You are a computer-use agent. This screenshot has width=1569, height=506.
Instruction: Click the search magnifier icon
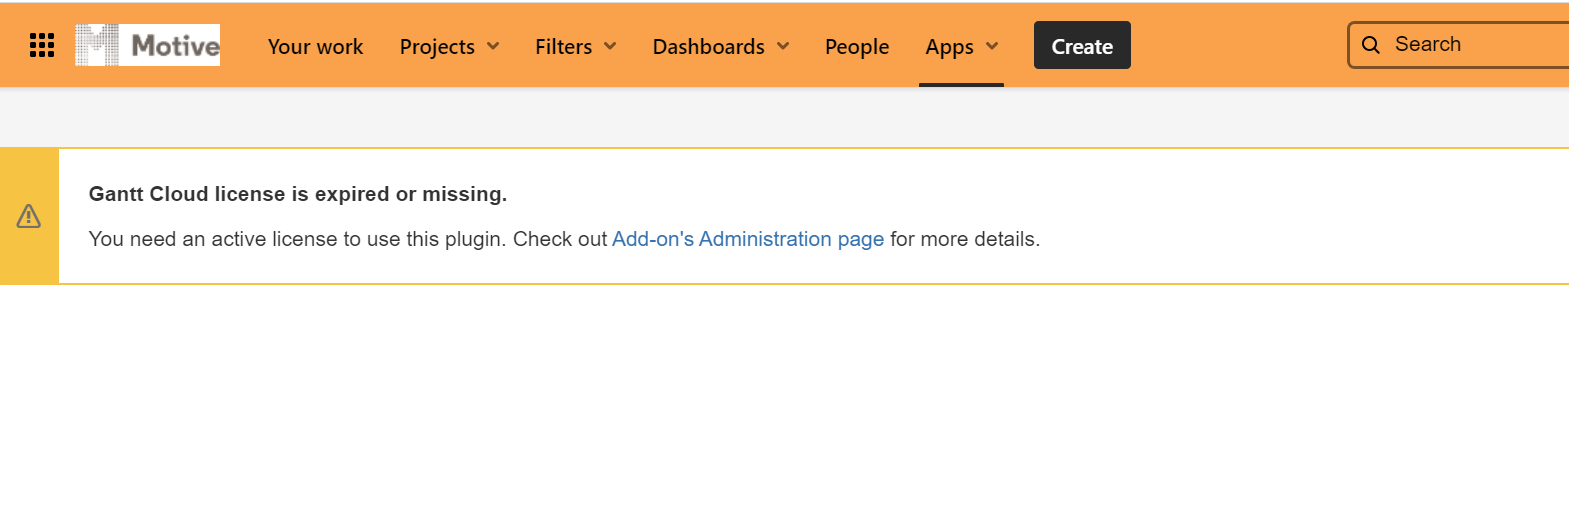(1371, 45)
